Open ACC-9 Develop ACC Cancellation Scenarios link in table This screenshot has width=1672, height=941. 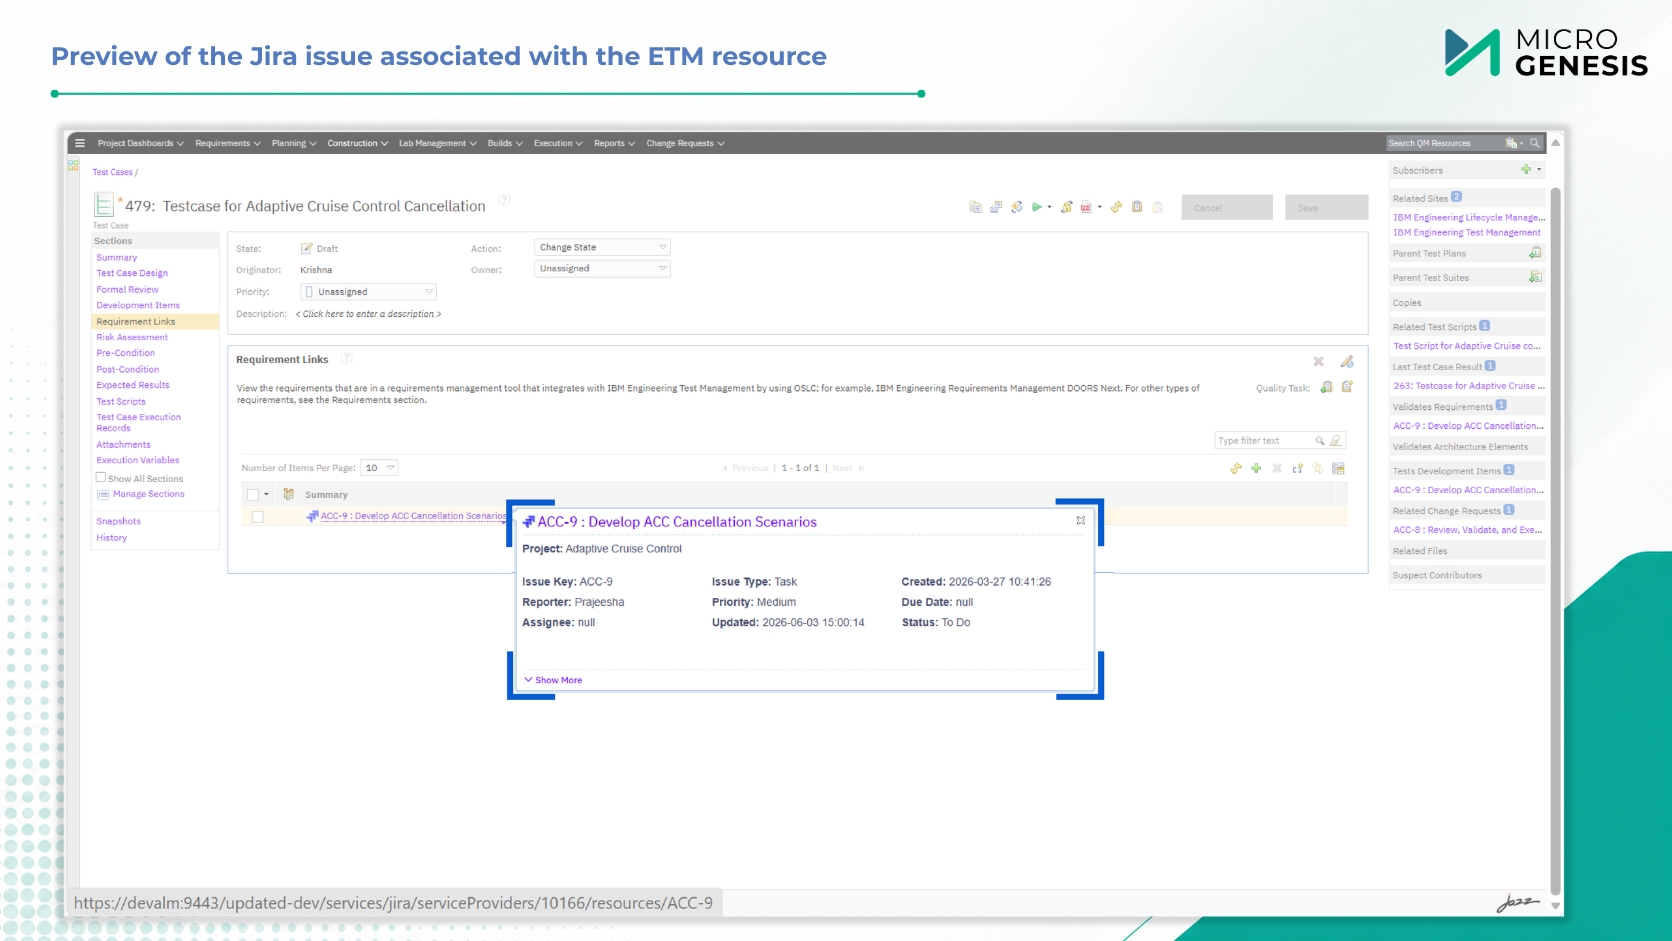[413, 516]
